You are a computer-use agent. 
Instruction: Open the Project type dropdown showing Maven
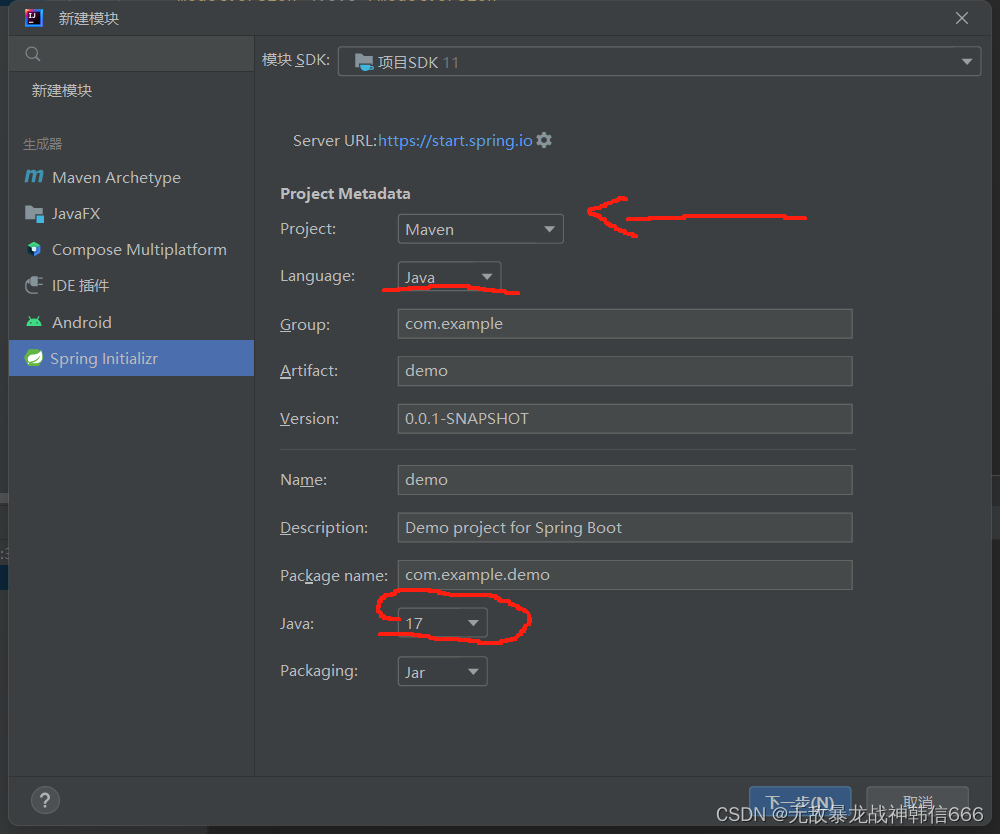(x=480, y=229)
